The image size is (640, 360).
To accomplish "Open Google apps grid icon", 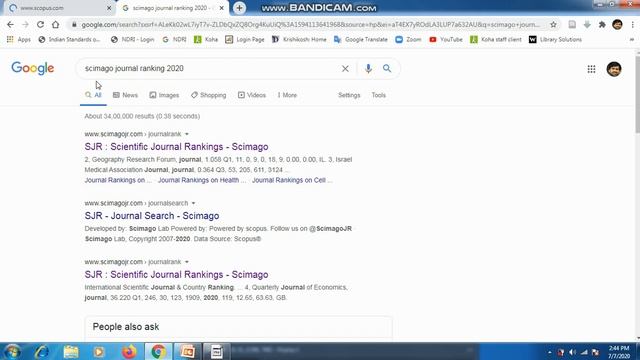I will 591,69.
